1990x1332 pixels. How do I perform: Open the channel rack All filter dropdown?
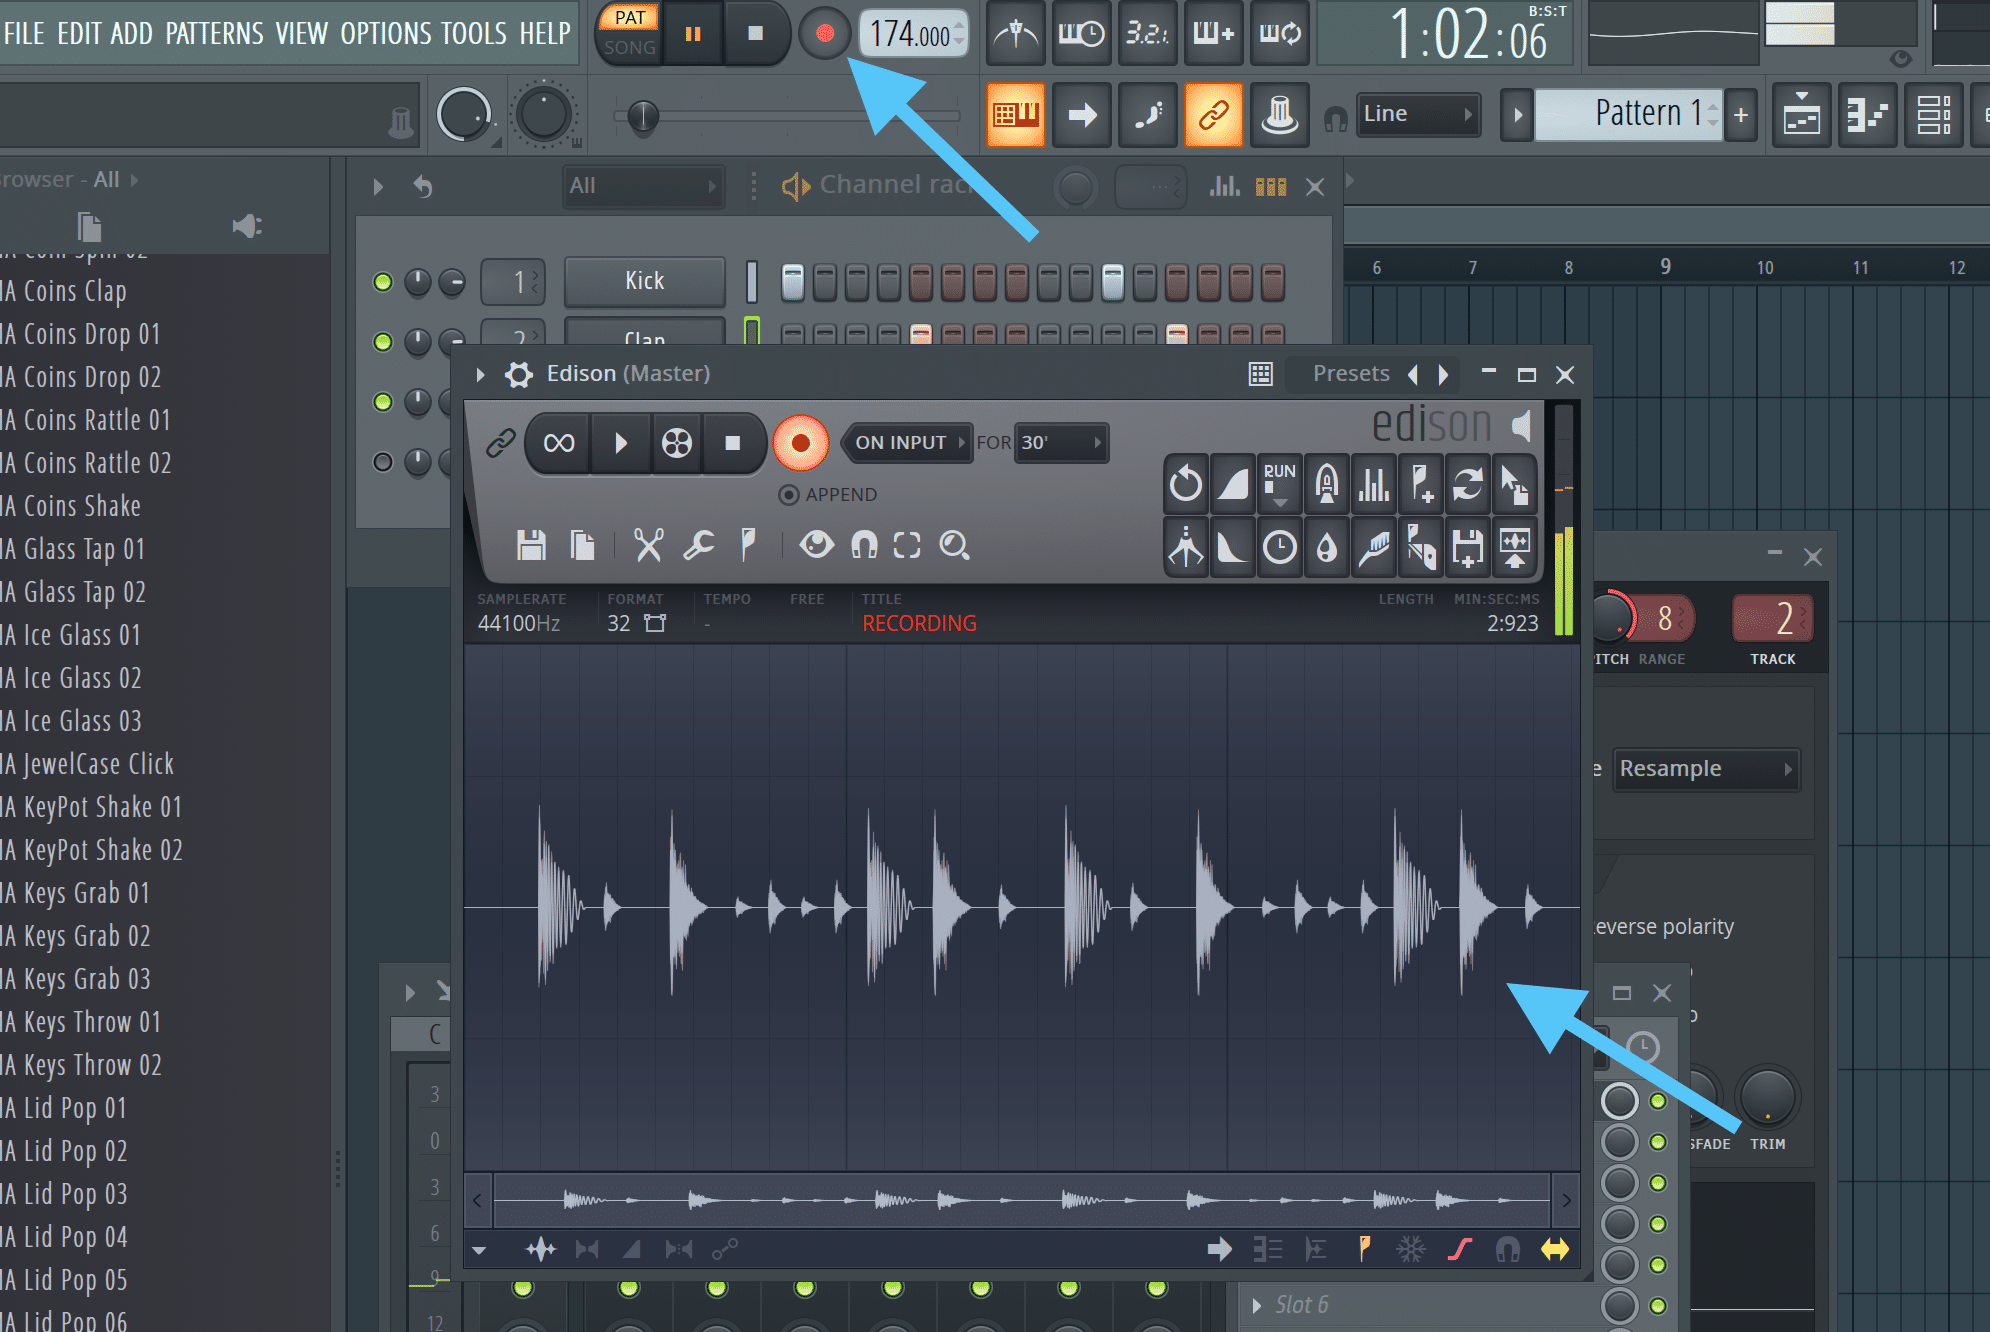pyautogui.click(x=642, y=186)
